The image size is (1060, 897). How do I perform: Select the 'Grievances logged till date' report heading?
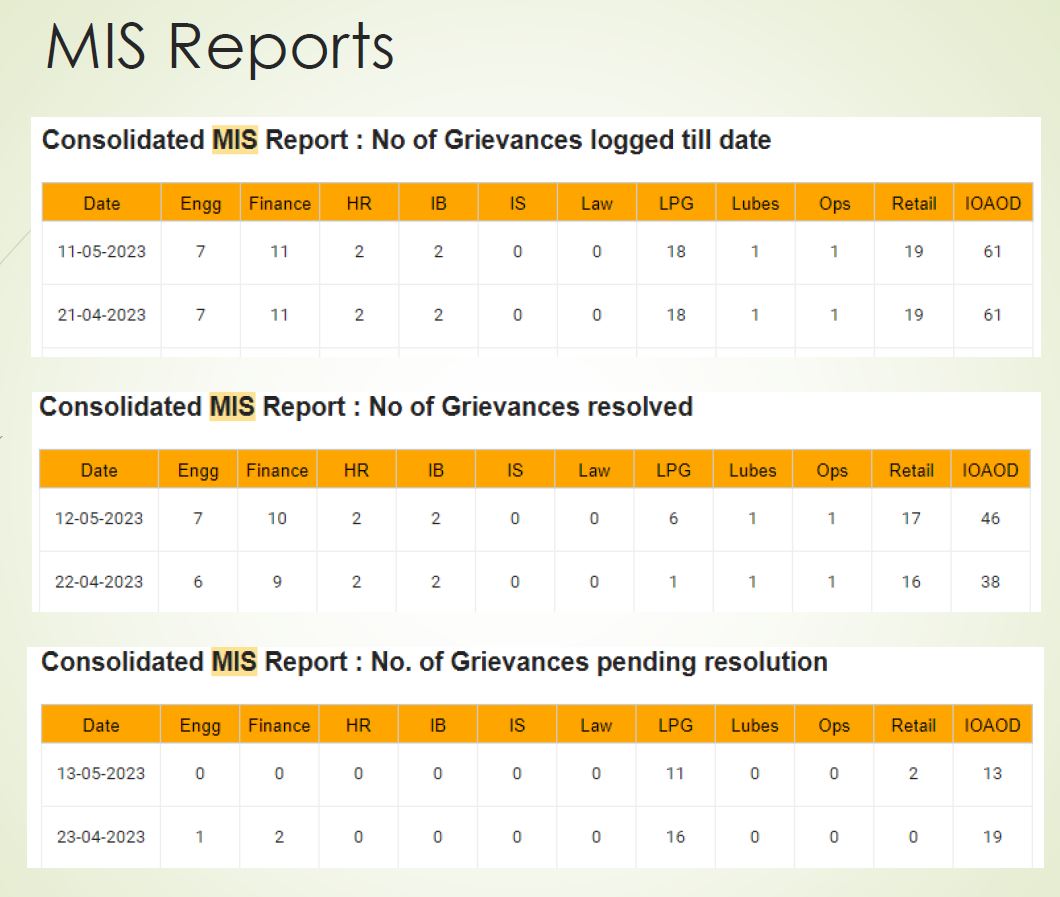(406, 140)
